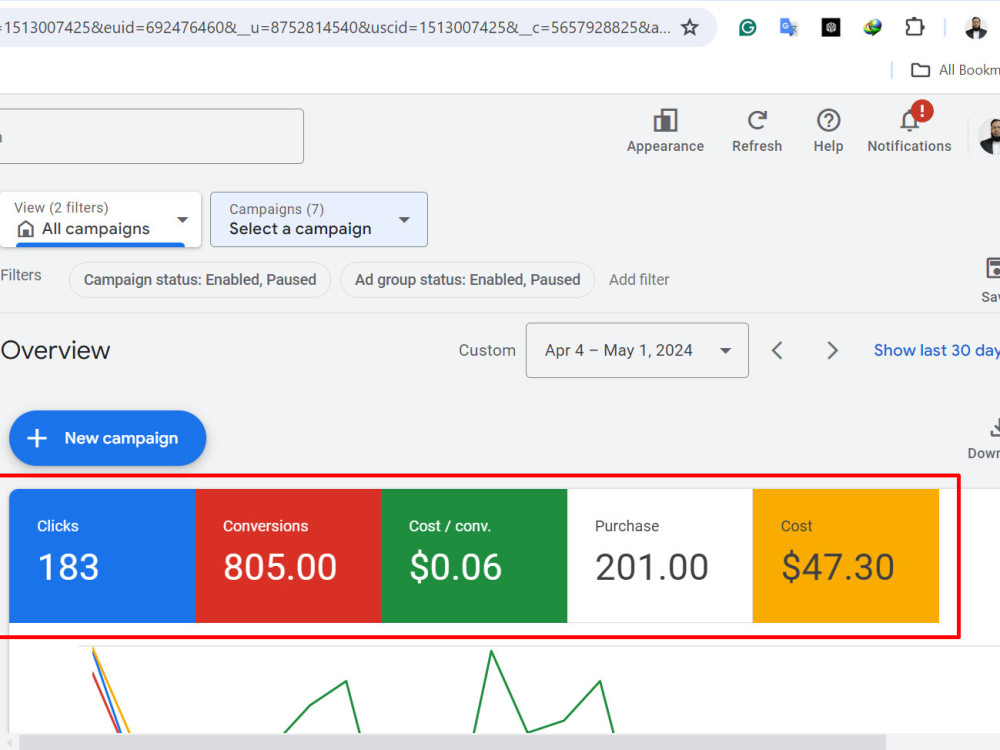This screenshot has width=1000, height=750.
Task: Open the Internet Download Manager globe extension
Action: click(872, 27)
